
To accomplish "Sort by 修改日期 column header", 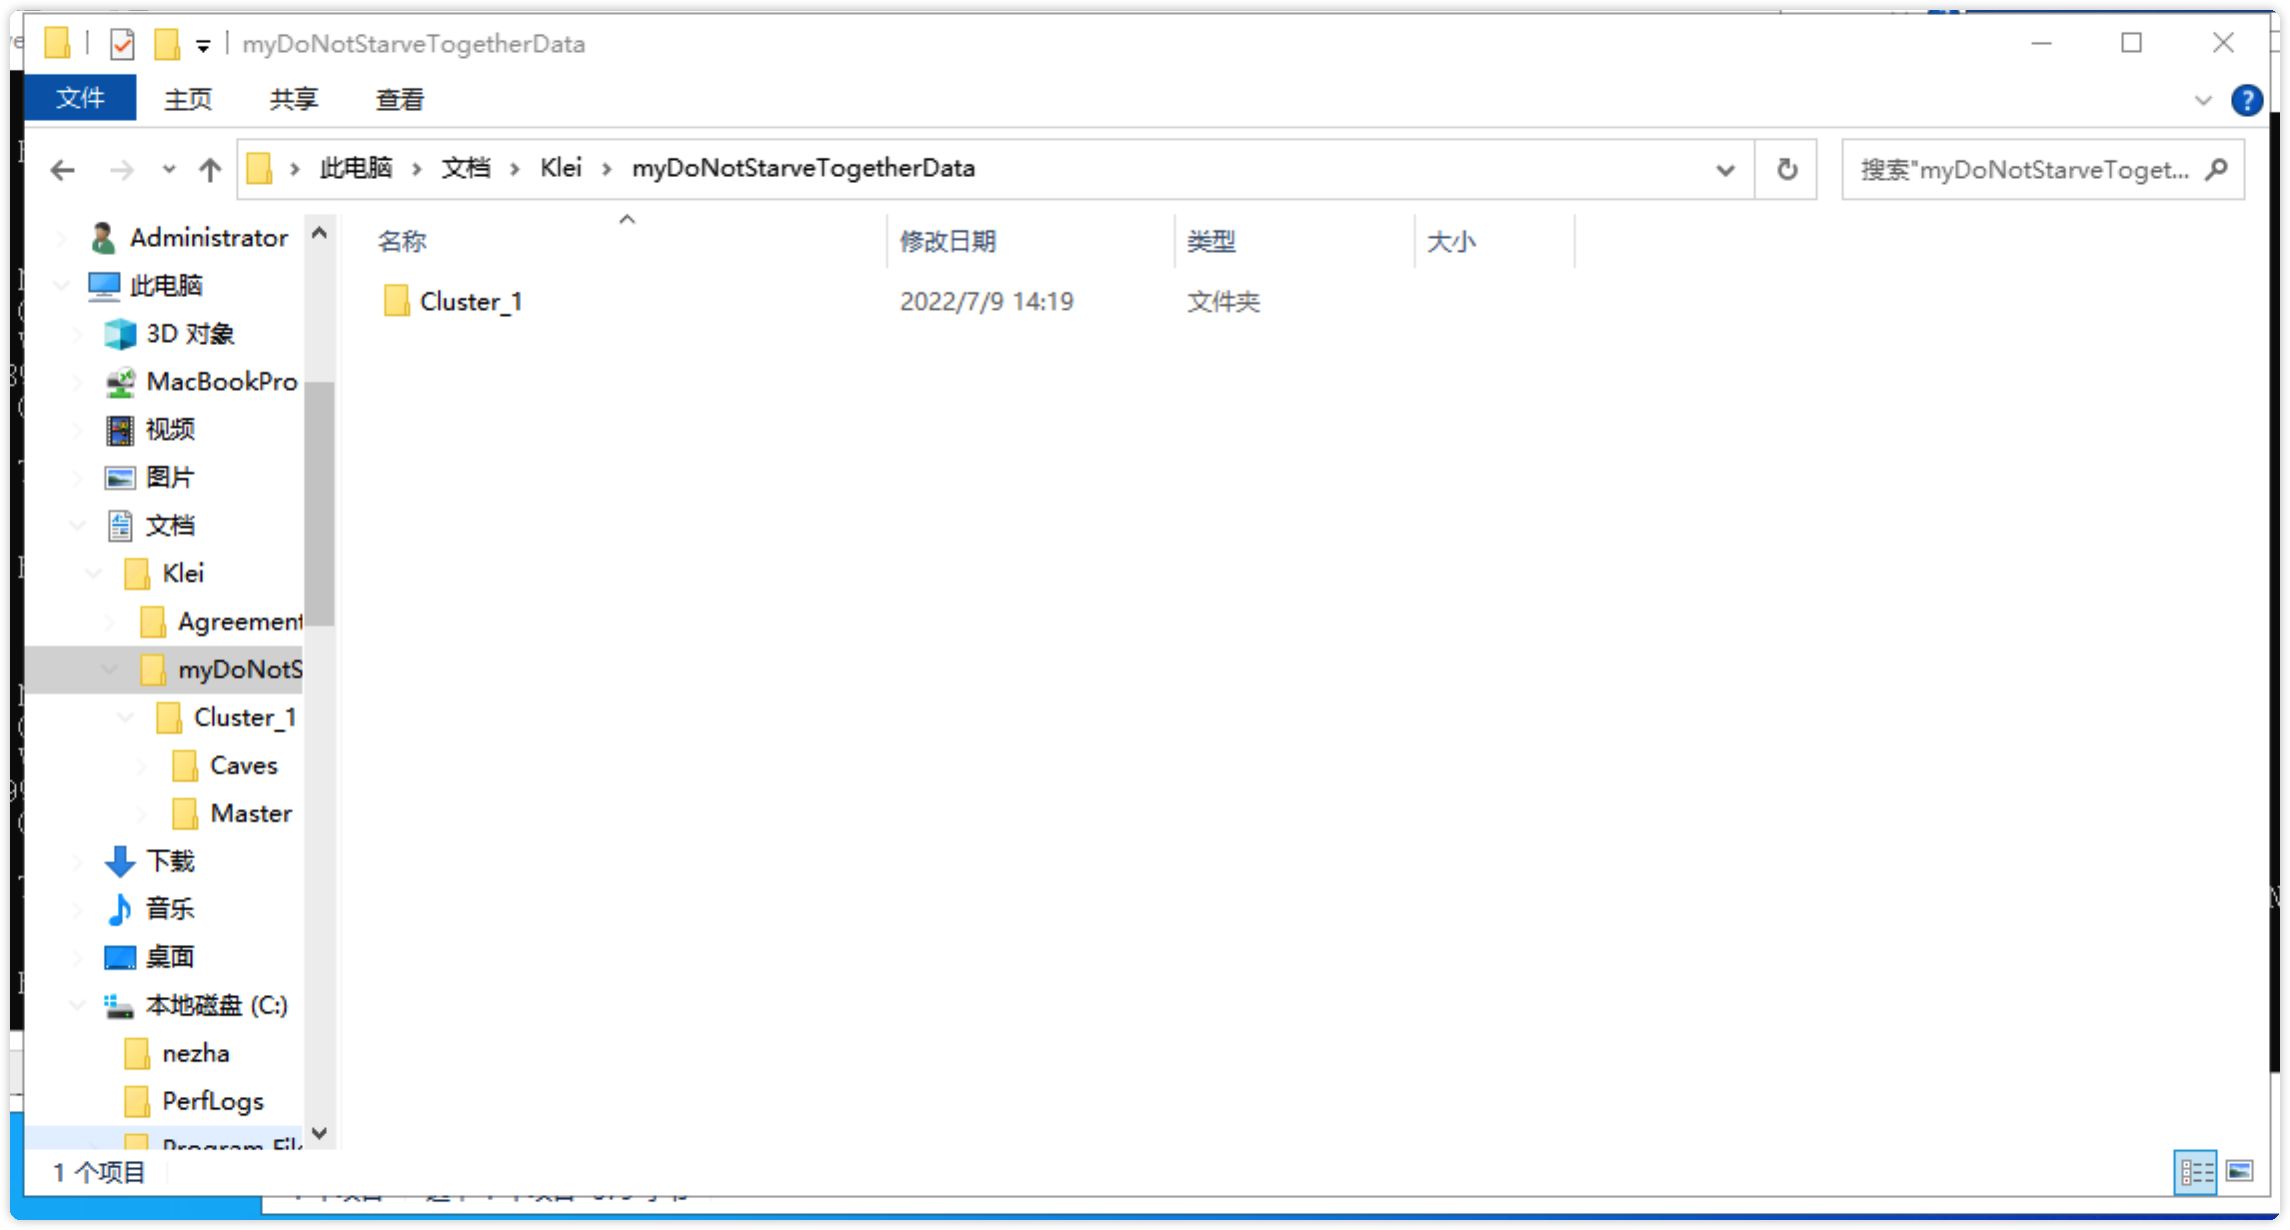I will (x=948, y=241).
